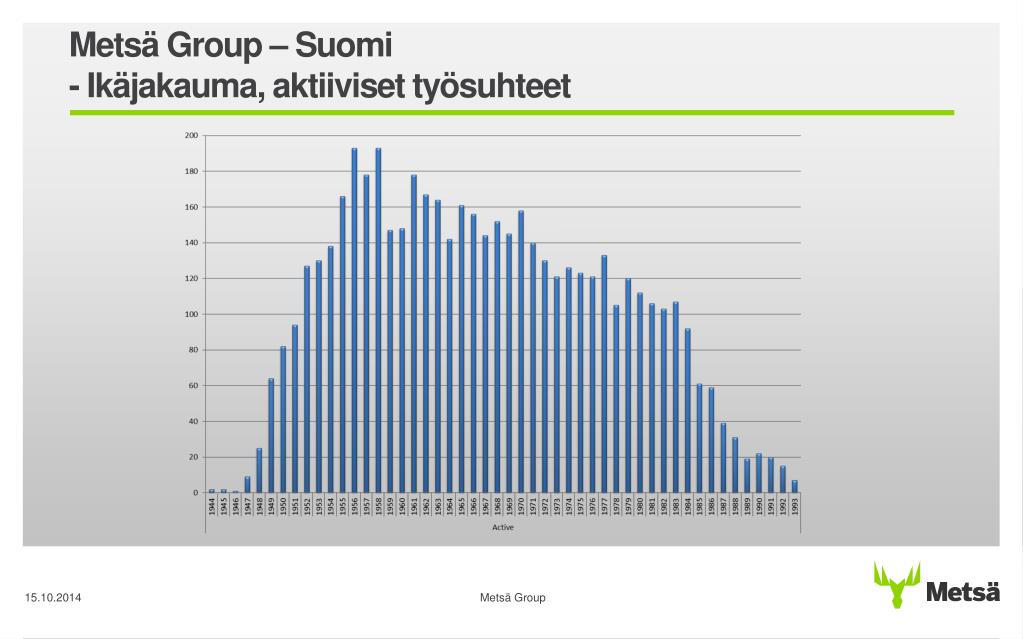Click the x-axis year label '1970'
Viewport: 1023px width, 639px height.
521,507
